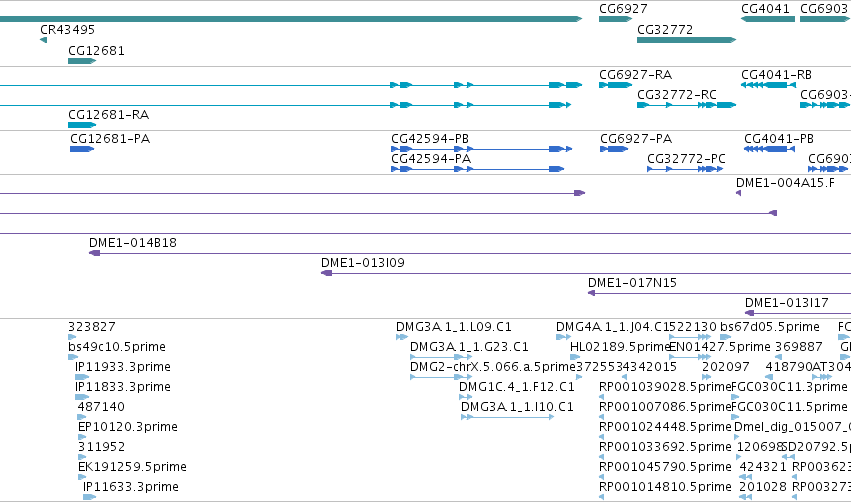Open the RP001045790.5prime label
Image resolution: width=851 pixels, height=502 pixels.
665,467
